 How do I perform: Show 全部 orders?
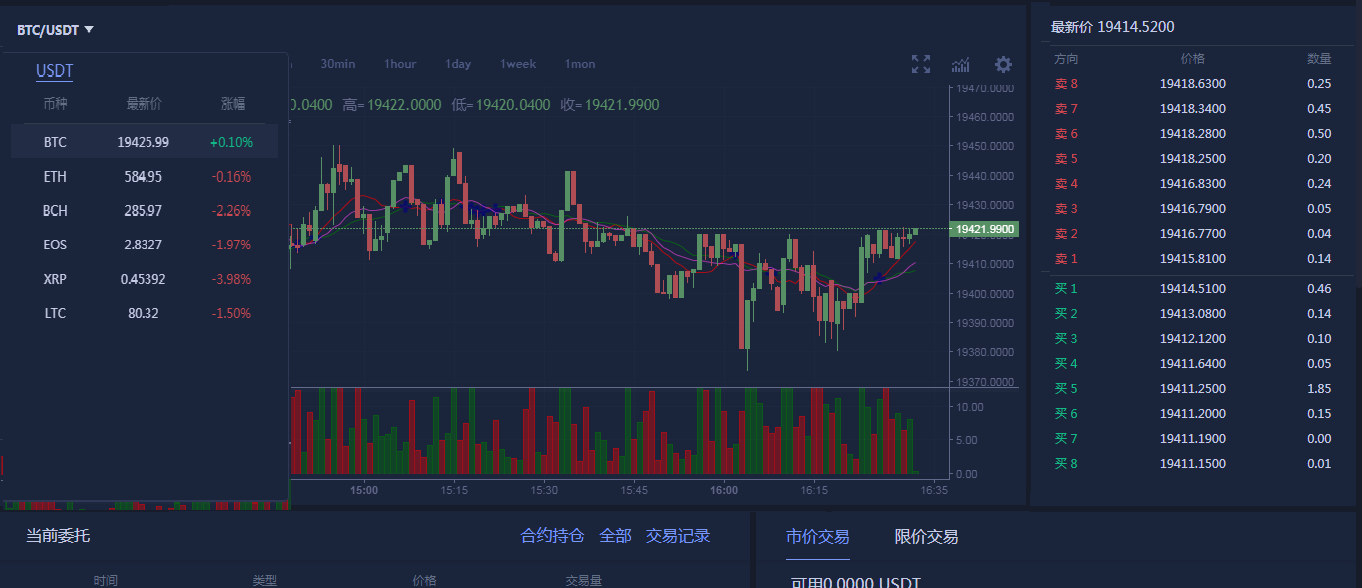(x=615, y=536)
